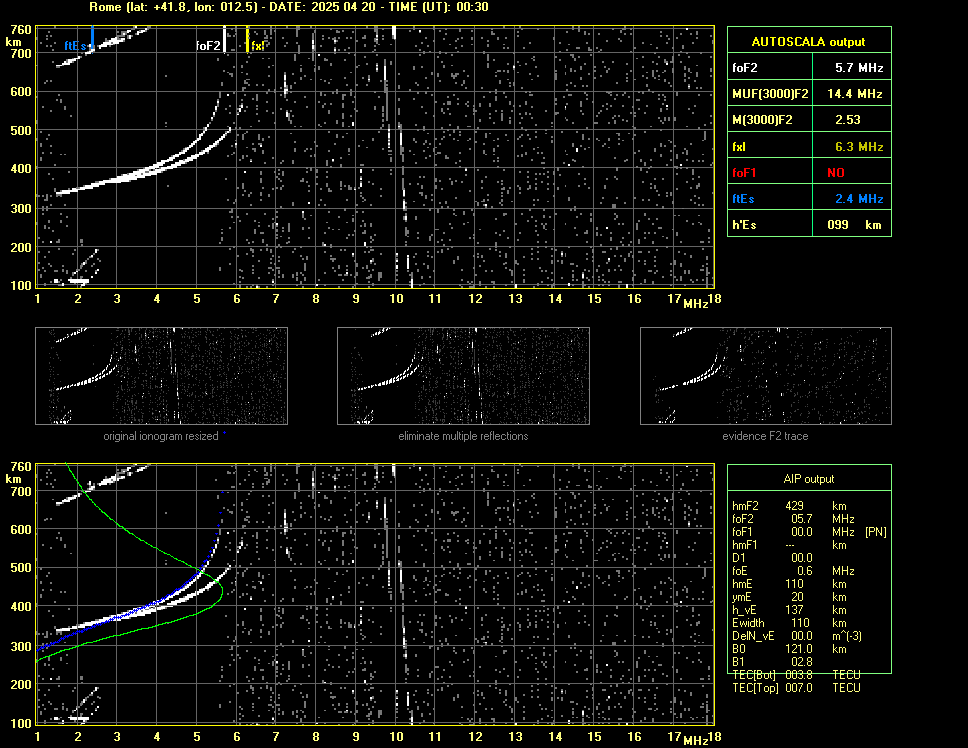This screenshot has width=968, height=748.
Task: Click the 760 km label on bottom ionogram
Action: (21, 467)
